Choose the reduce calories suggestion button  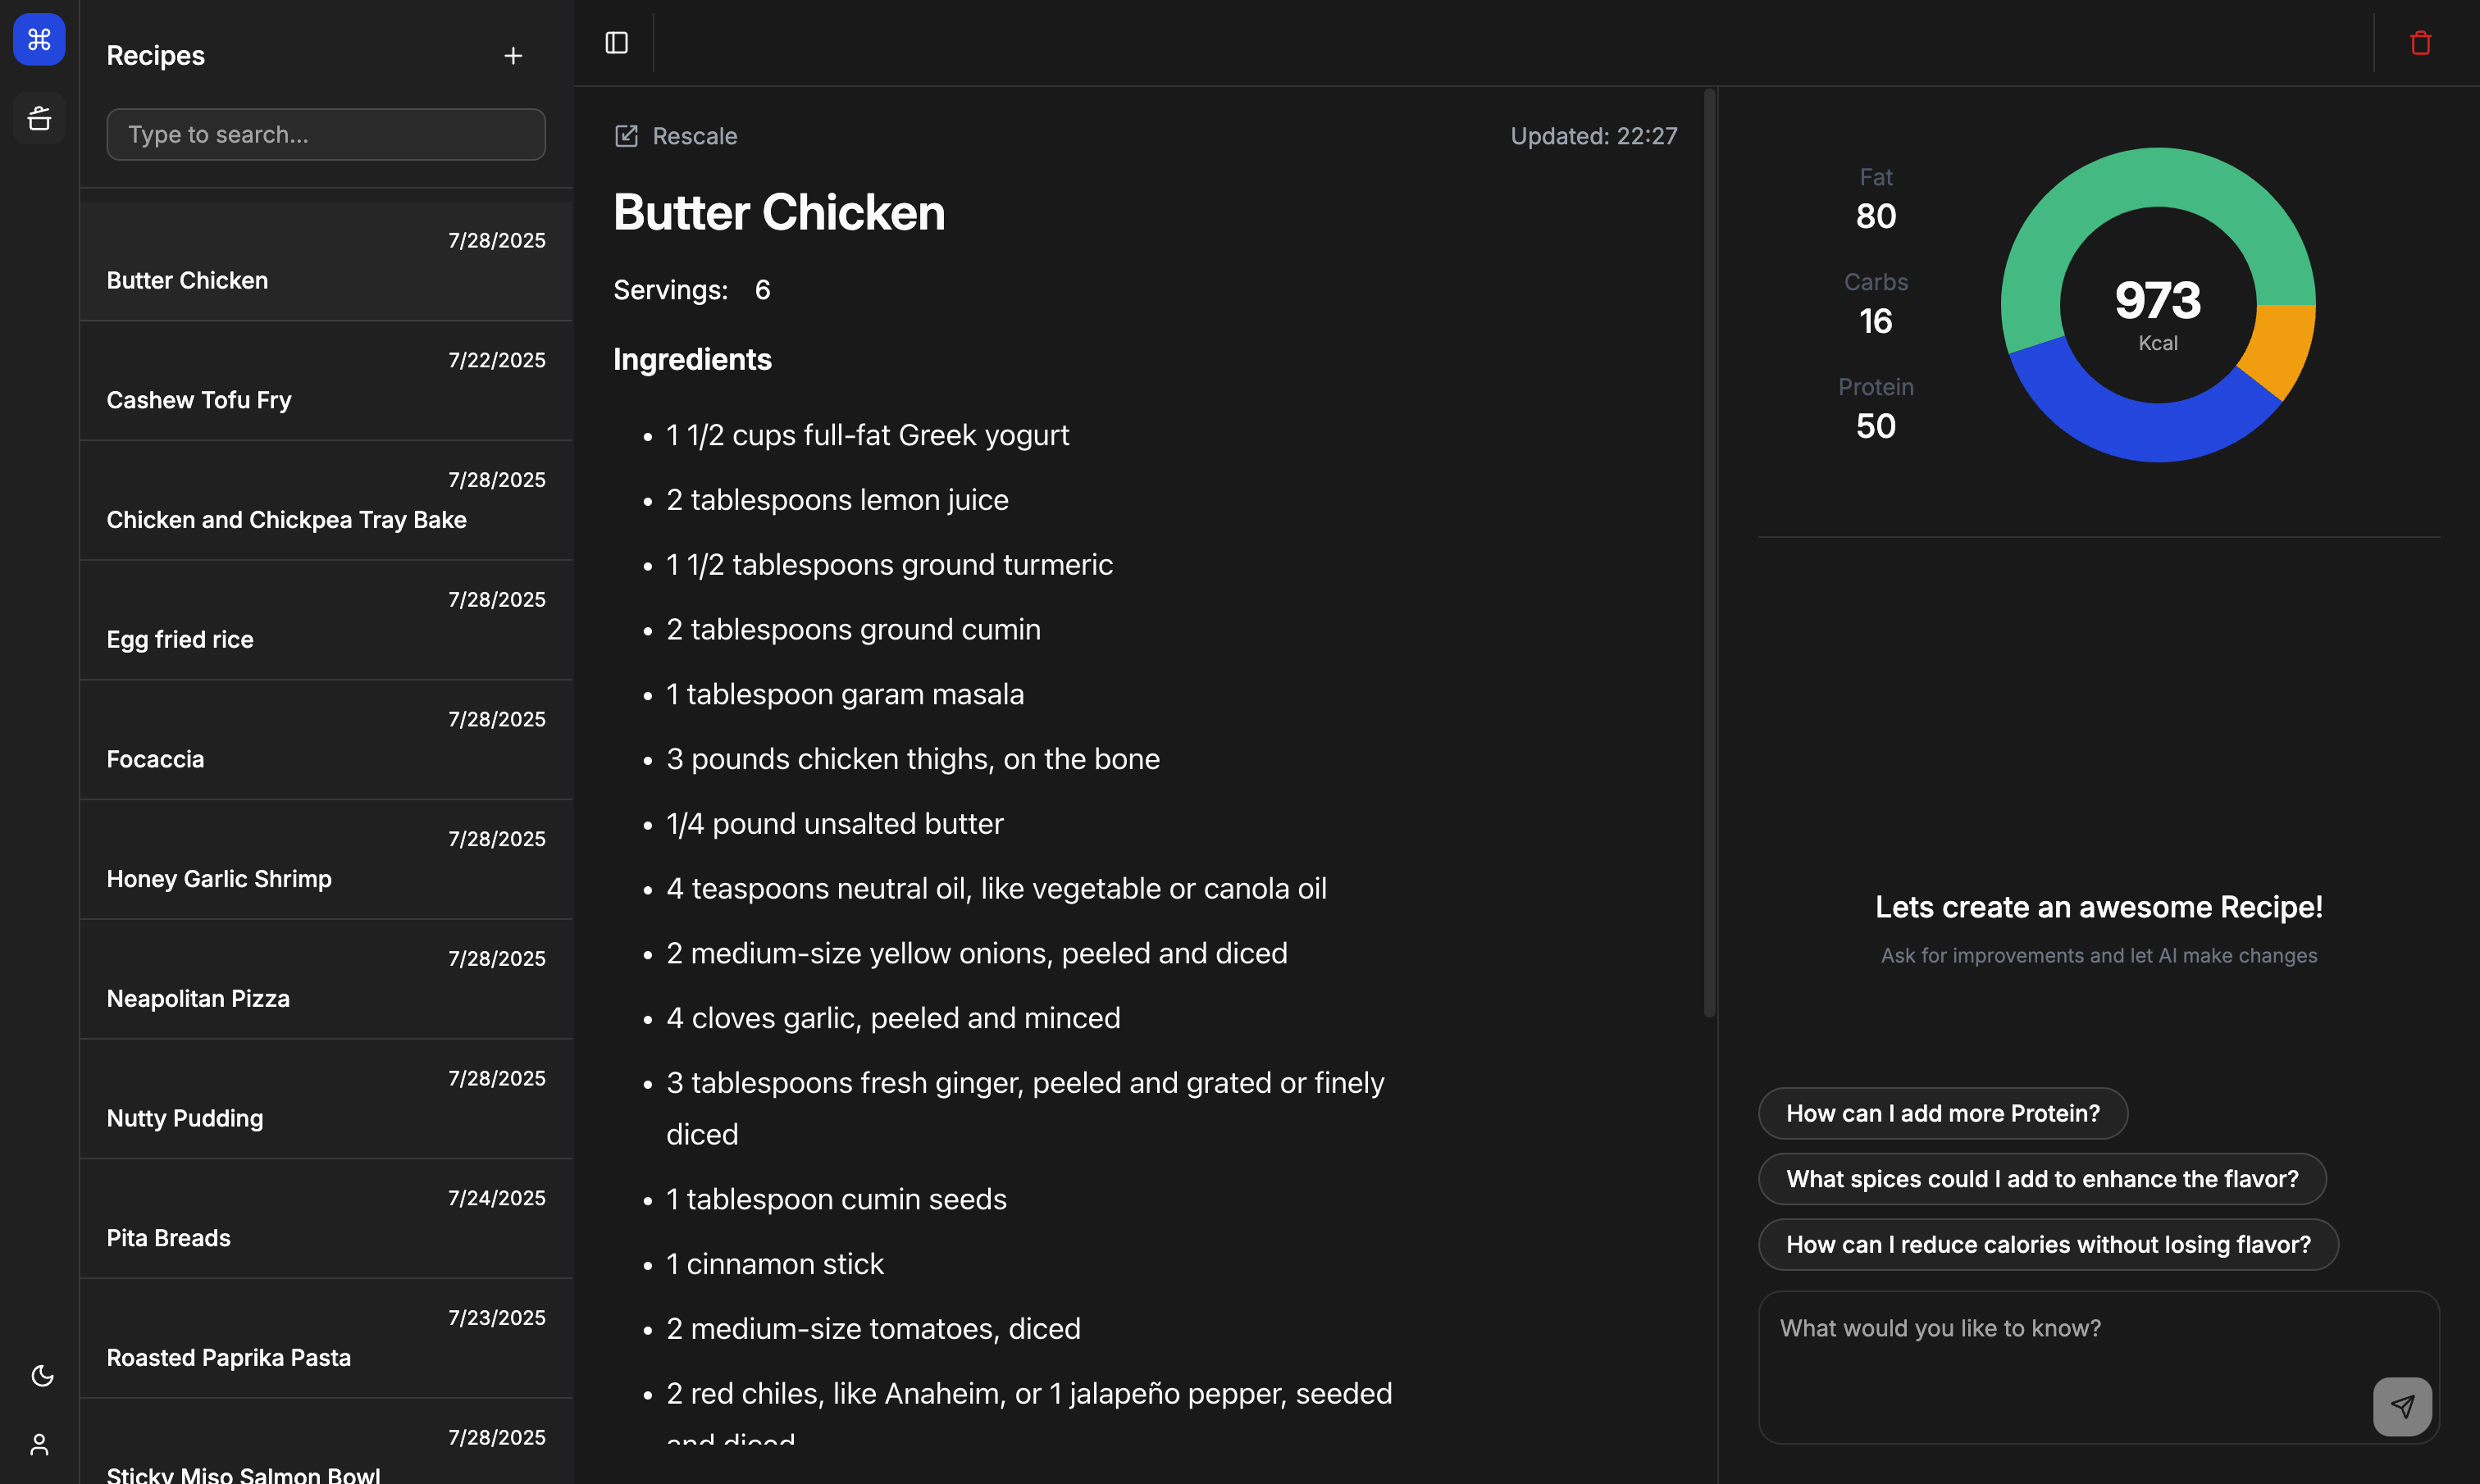click(x=2048, y=1244)
